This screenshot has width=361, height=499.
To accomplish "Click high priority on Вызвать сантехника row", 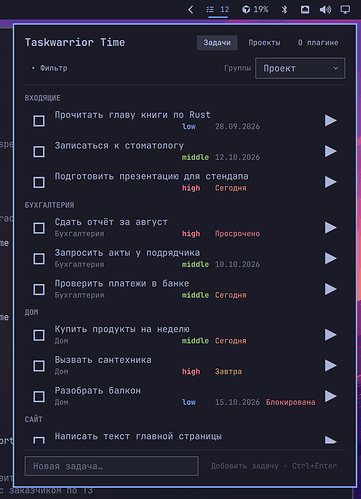I will coord(191,371).
